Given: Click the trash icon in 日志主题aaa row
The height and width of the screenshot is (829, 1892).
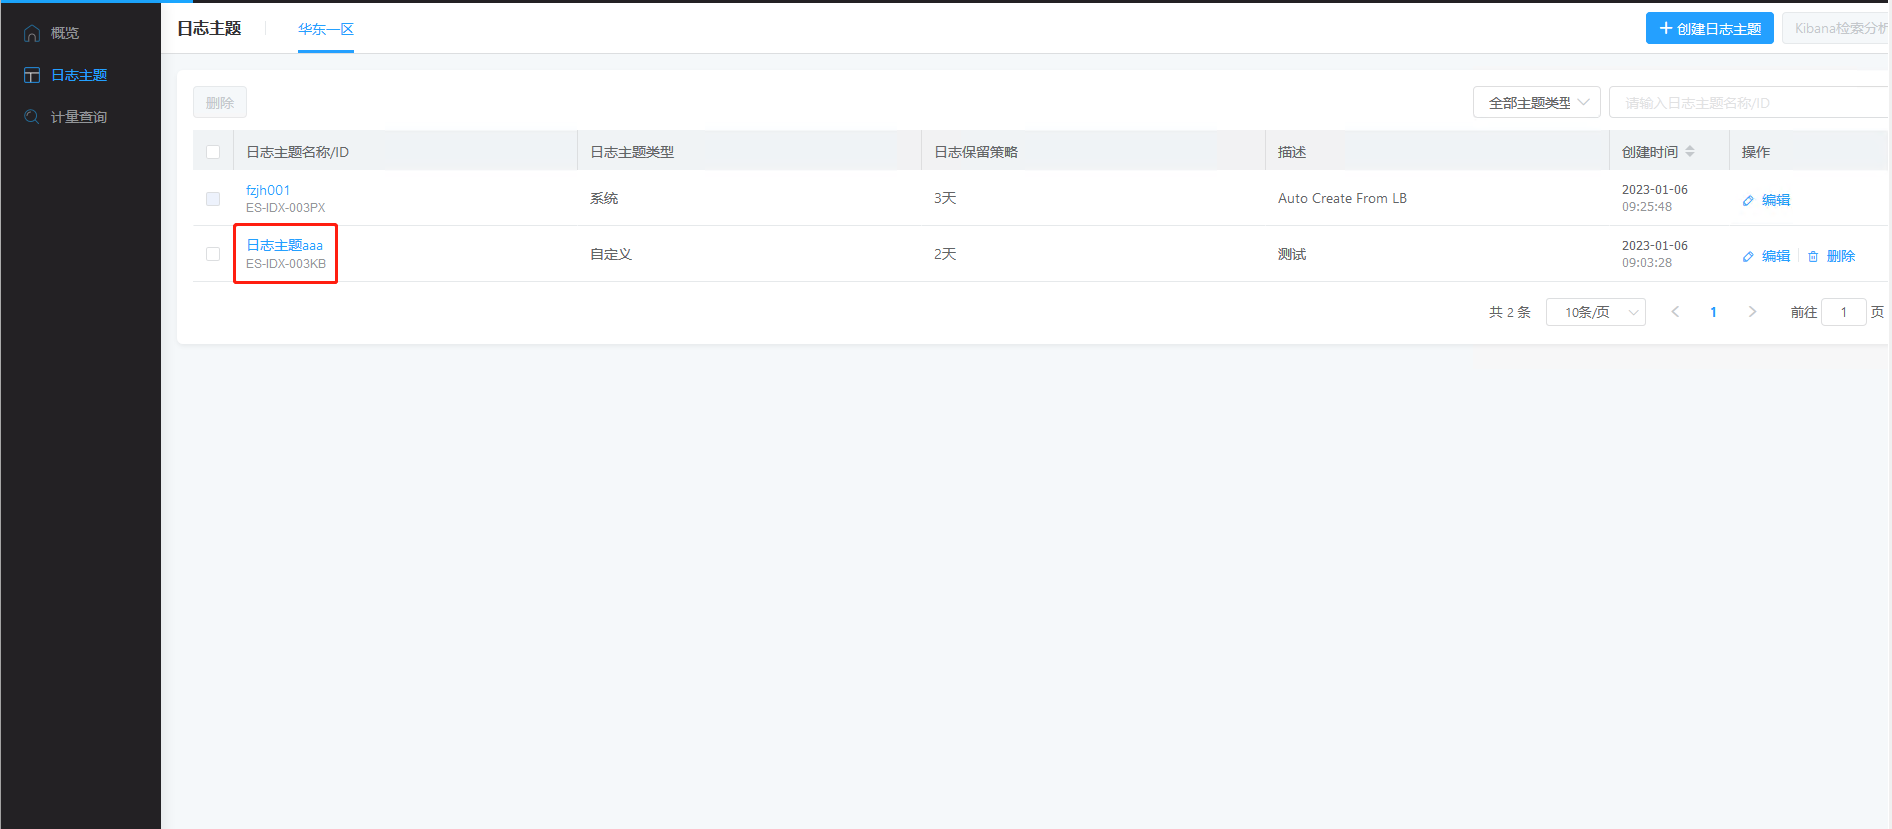Looking at the screenshot, I should point(1813,256).
